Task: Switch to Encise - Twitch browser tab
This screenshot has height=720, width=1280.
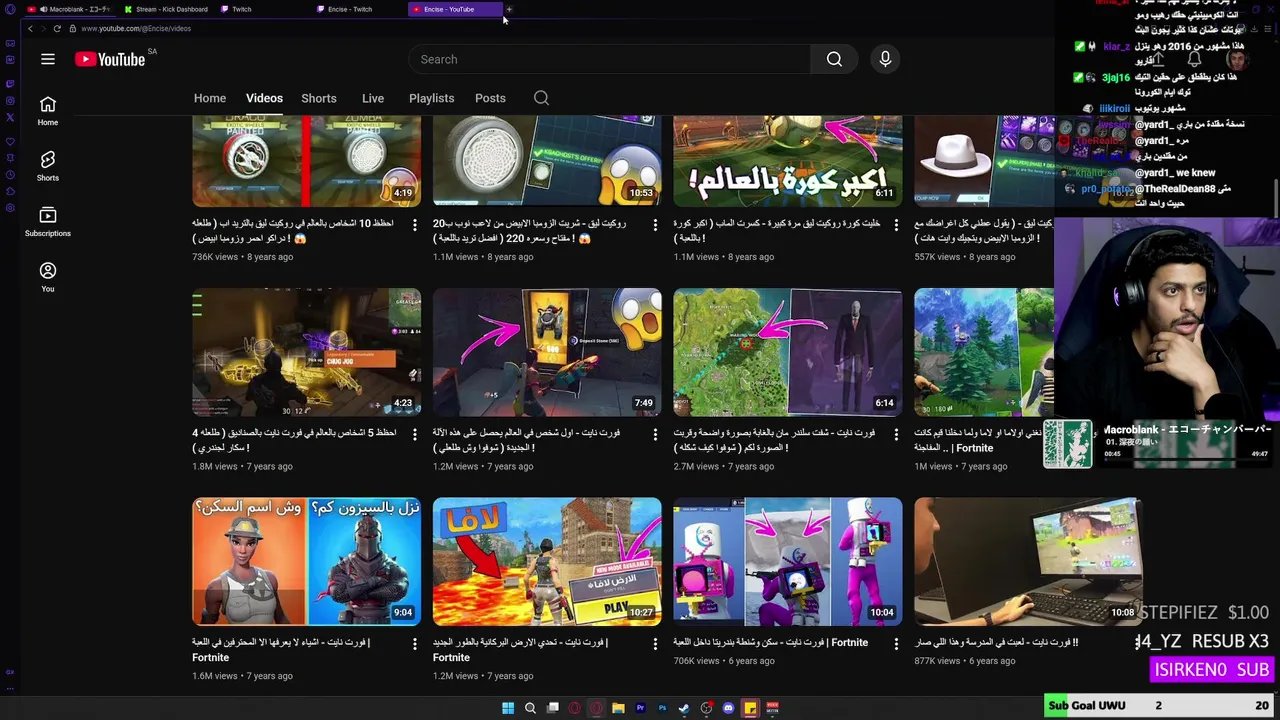Action: tap(357, 9)
